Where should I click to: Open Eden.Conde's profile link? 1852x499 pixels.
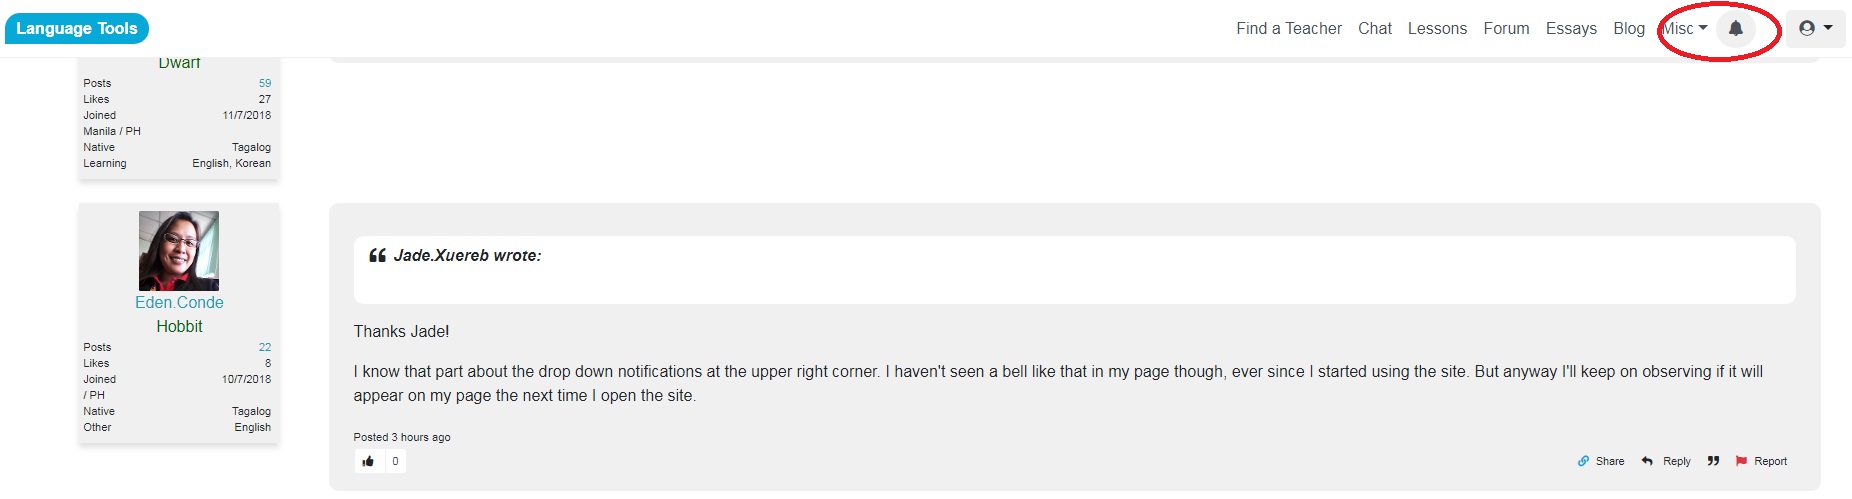click(x=179, y=302)
